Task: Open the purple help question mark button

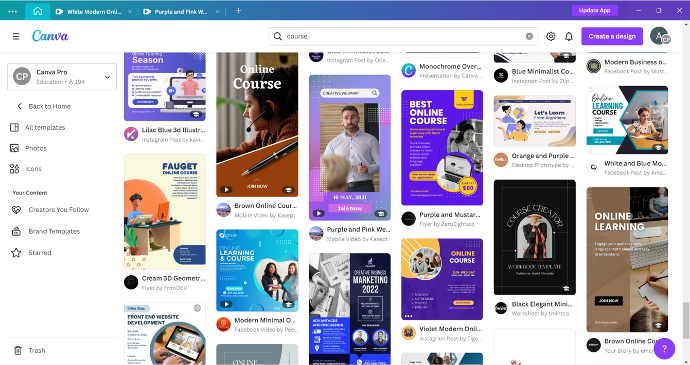Action: tap(664, 348)
